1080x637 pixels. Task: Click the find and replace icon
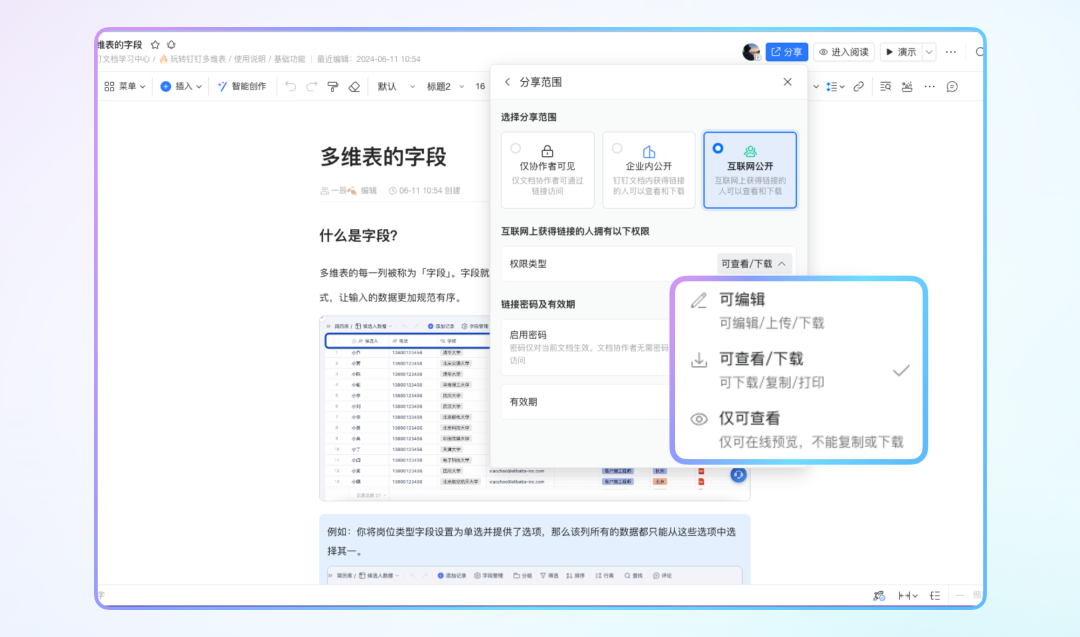(885, 87)
